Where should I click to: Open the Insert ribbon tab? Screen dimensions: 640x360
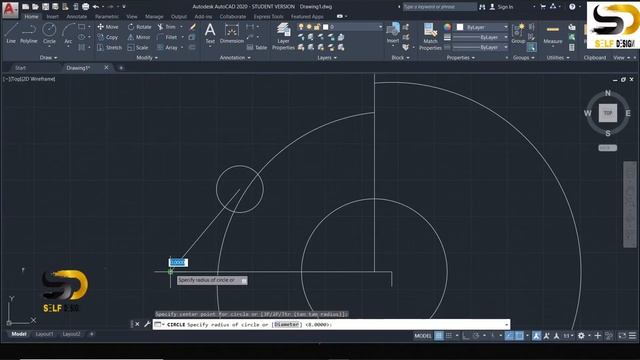tap(52, 17)
